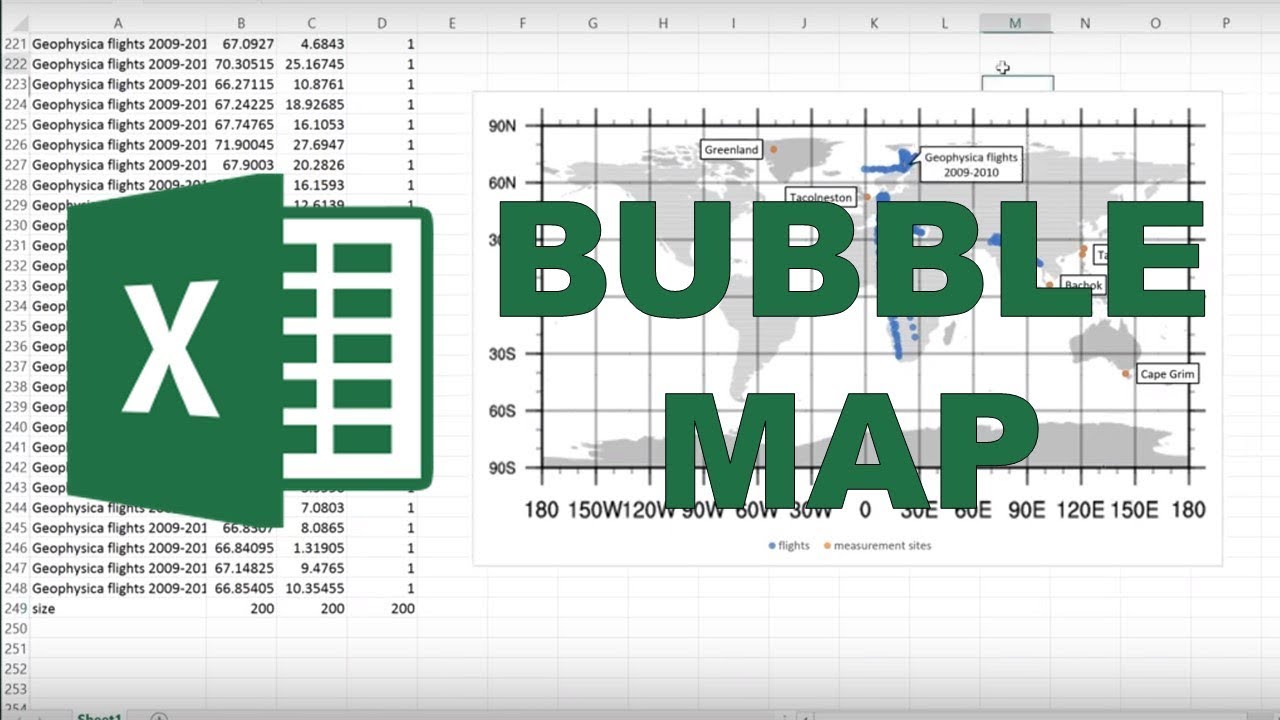The width and height of the screenshot is (1280, 720).
Task: Click the 'flights' legend entry
Action: point(789,545)
